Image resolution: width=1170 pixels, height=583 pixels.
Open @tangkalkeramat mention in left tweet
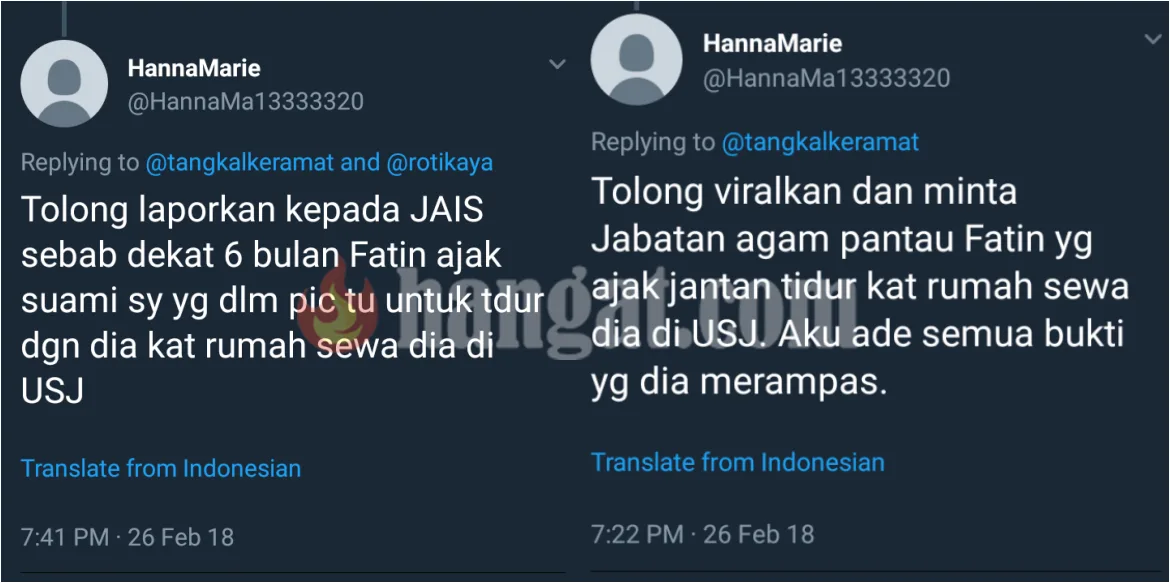tap(239, 163)
